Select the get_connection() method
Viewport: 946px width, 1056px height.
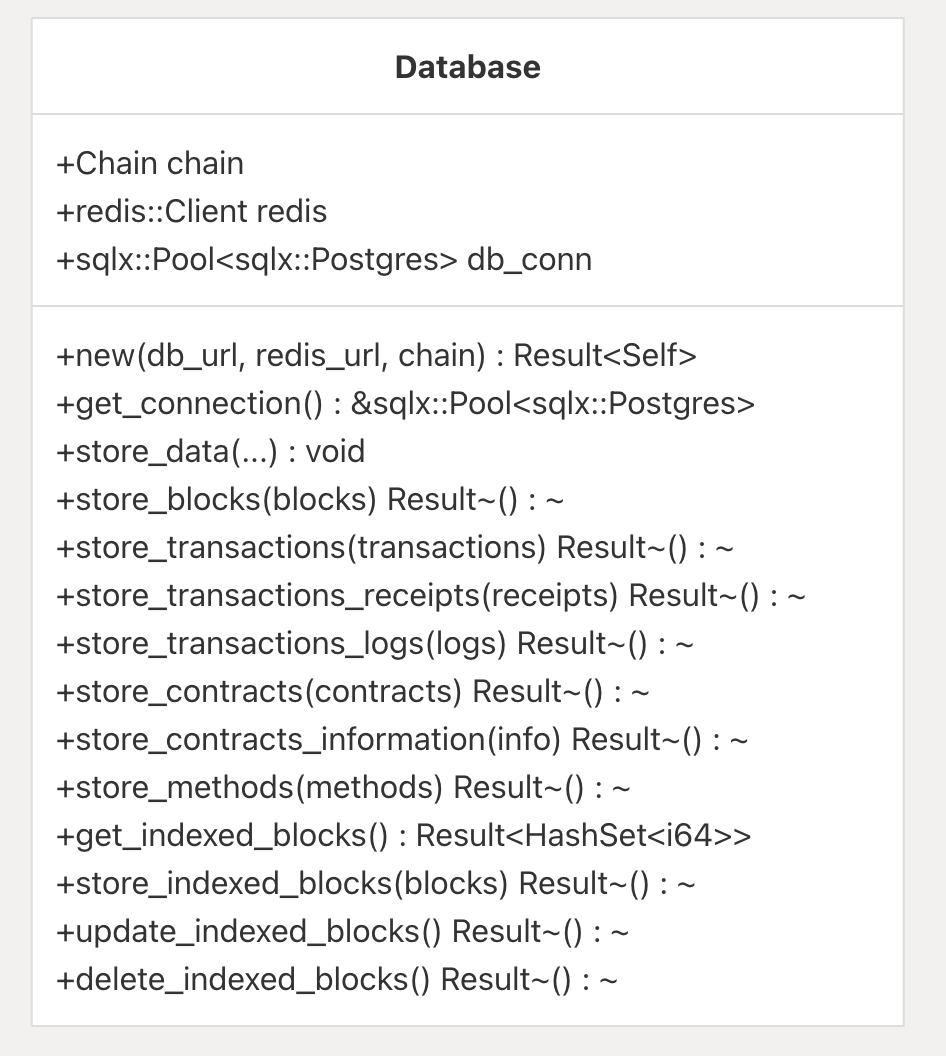190,403
